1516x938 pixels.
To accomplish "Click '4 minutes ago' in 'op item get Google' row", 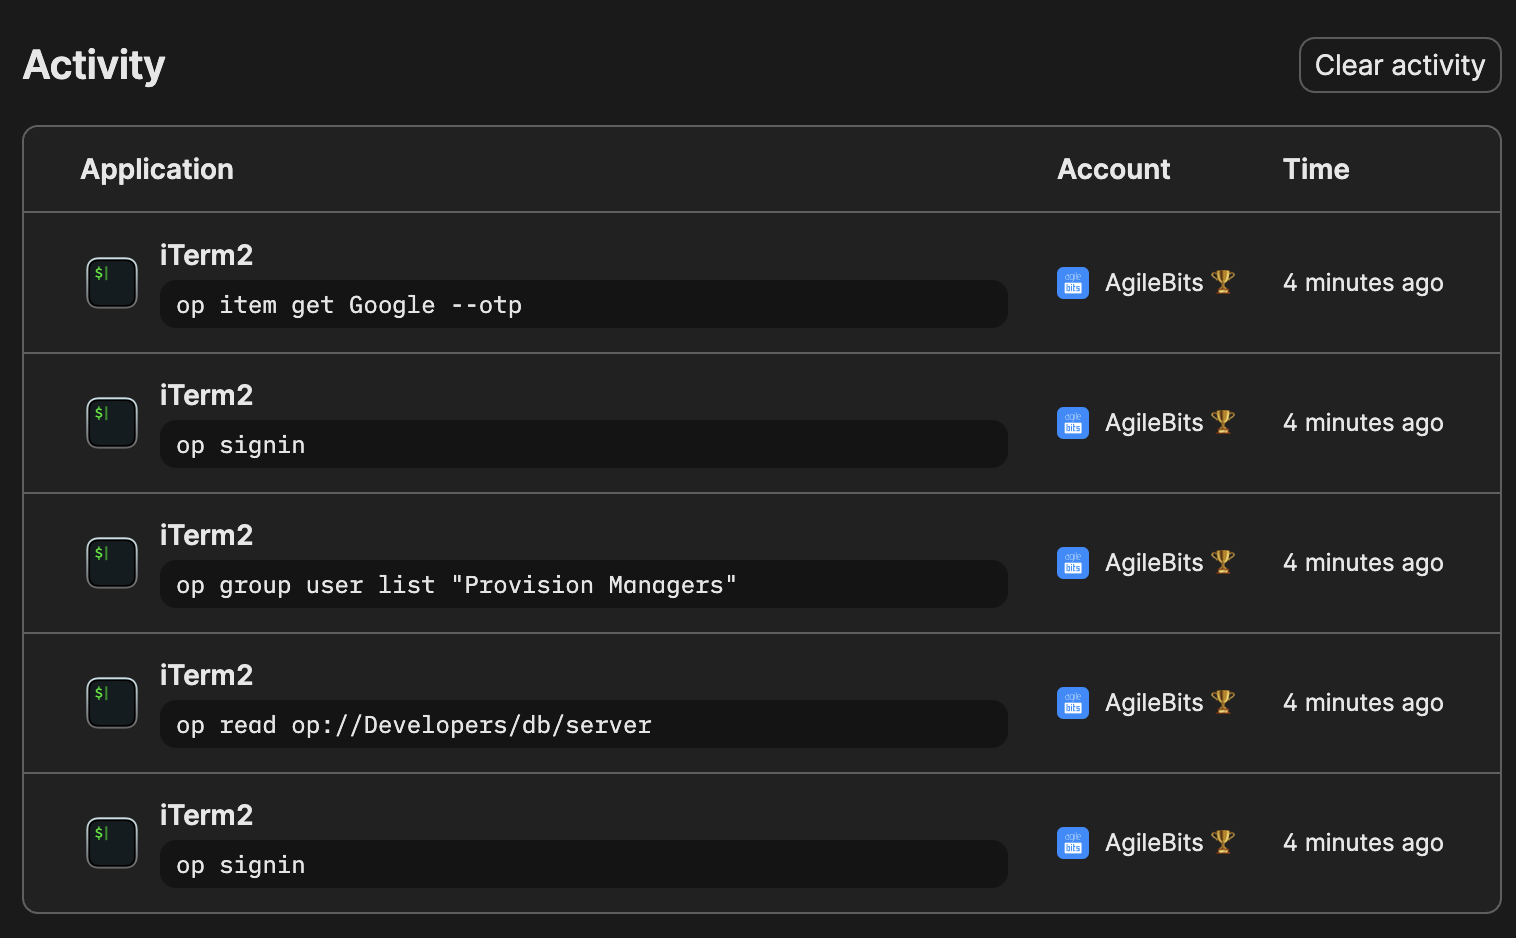I will [x=1363, y=283].
